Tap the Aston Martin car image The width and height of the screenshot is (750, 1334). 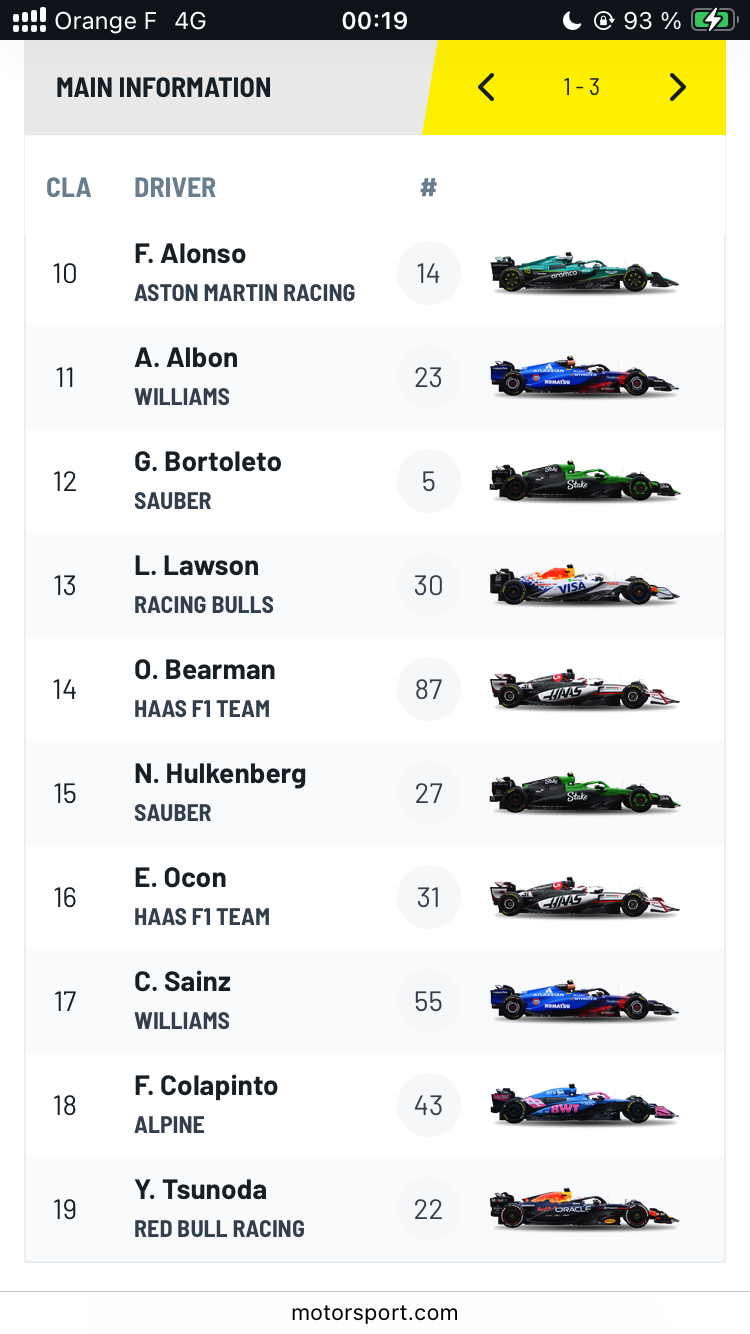[584, 273]
